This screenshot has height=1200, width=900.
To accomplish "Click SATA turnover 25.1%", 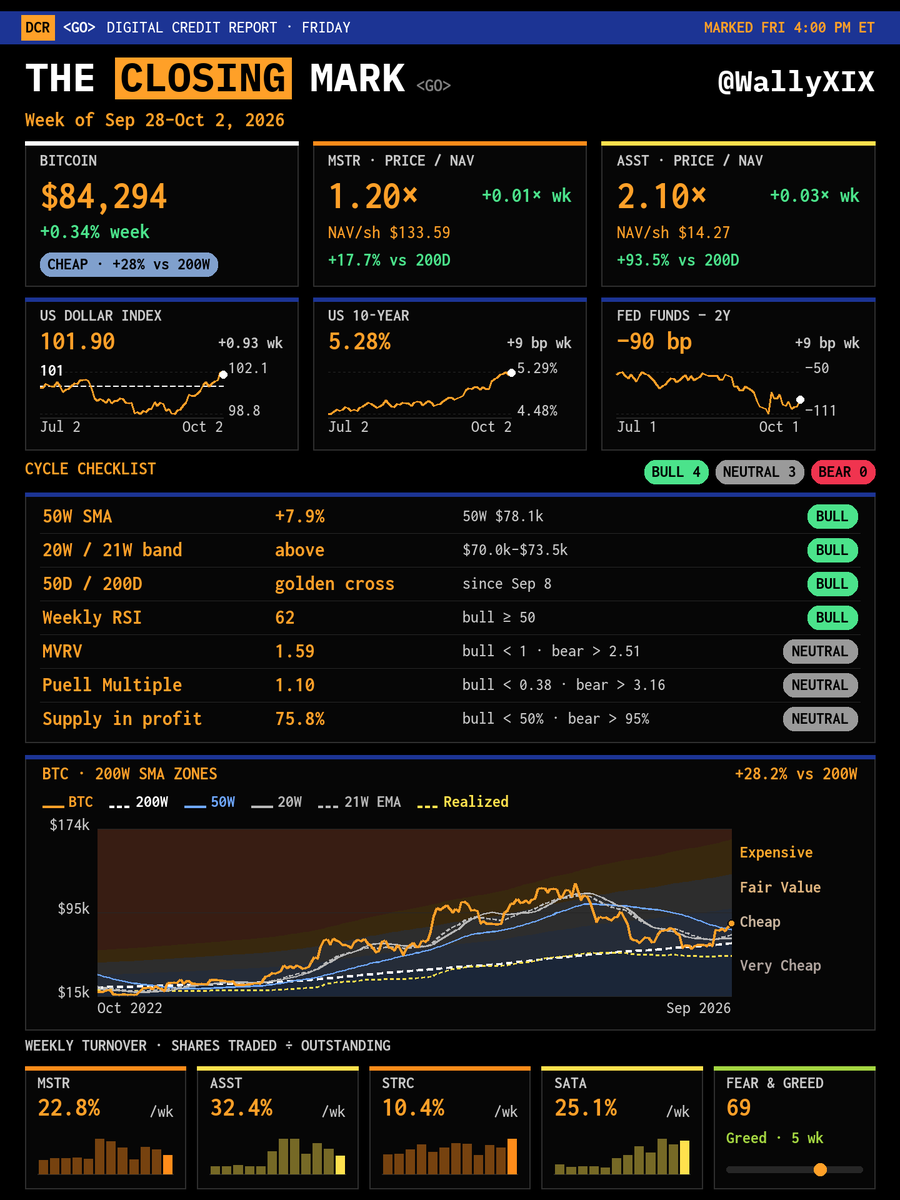I will click(x=585, y=1108).
